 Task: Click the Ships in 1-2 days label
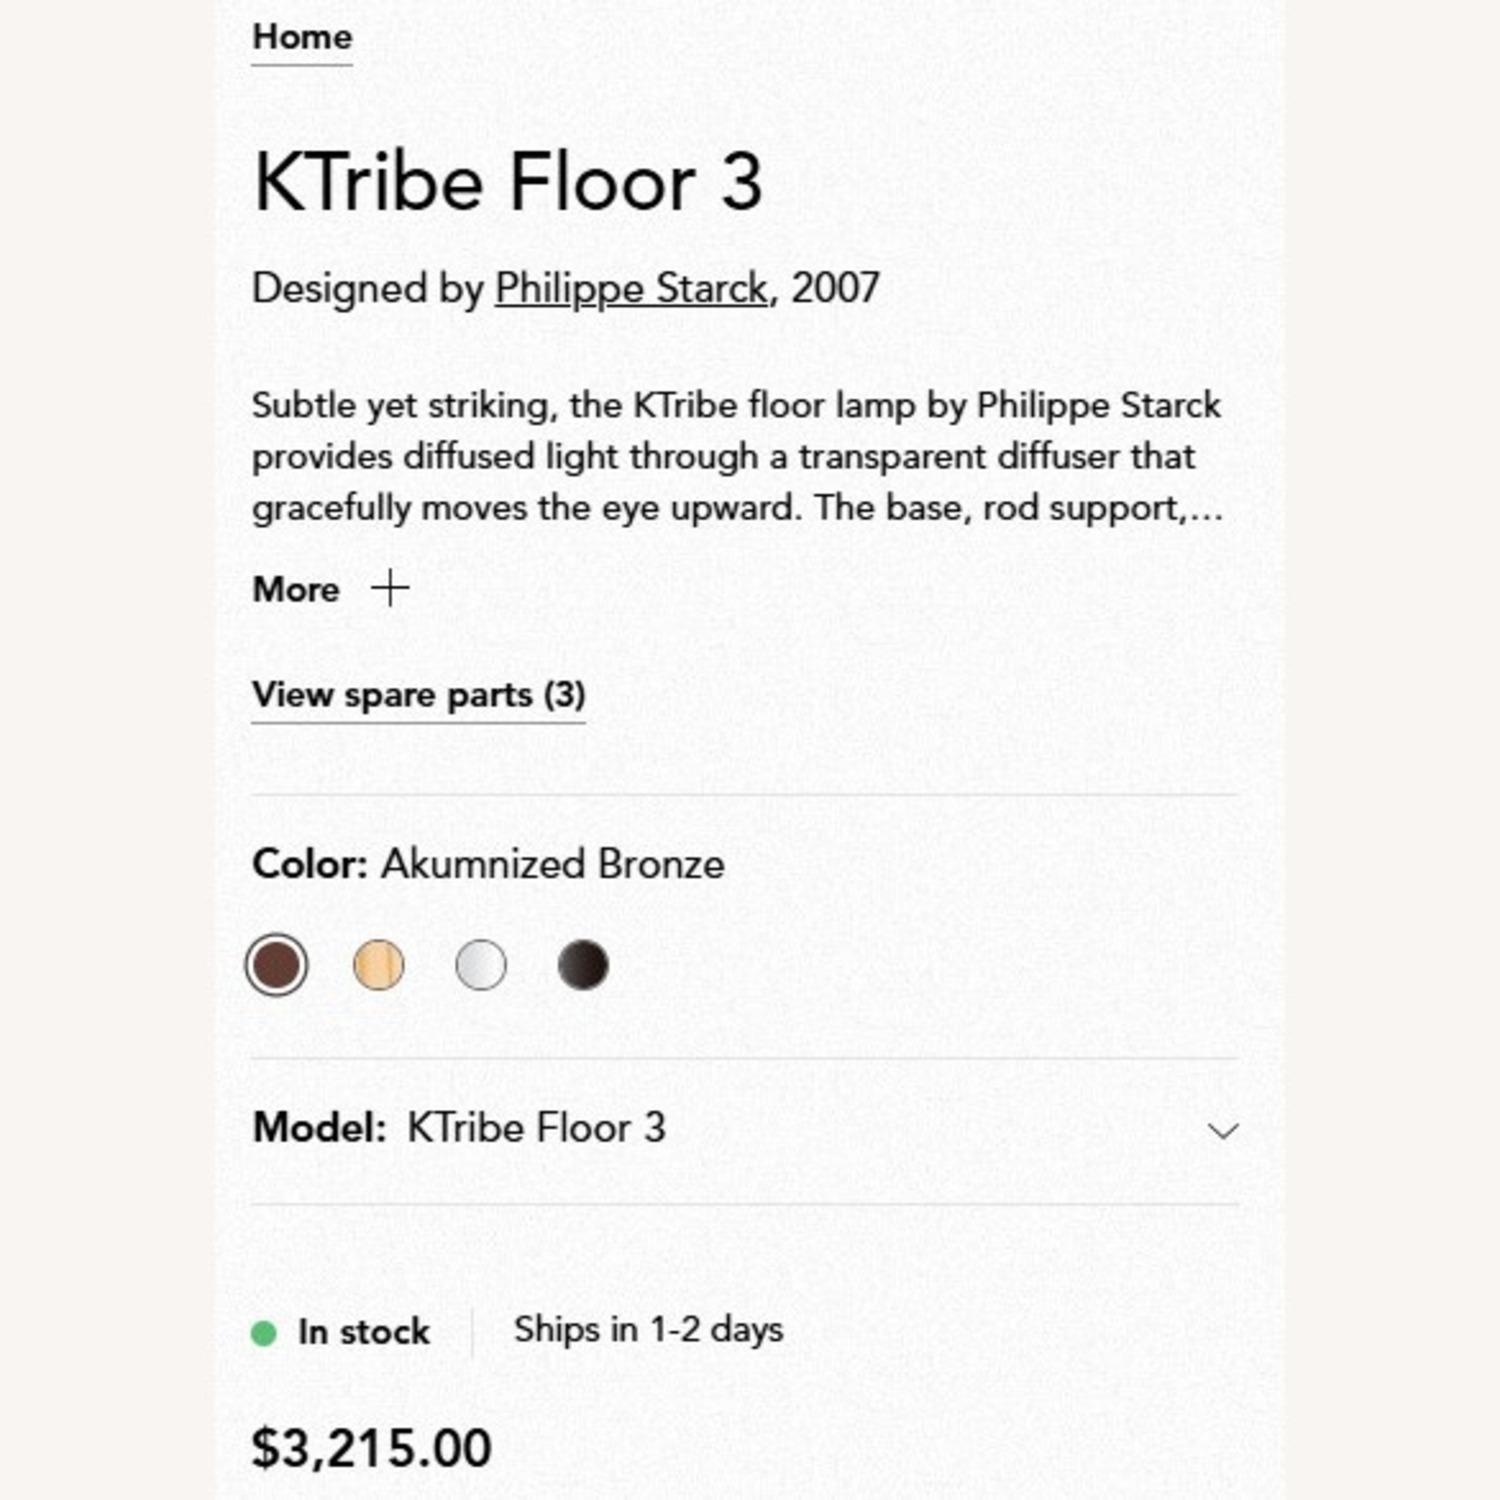coord(648,1329)
